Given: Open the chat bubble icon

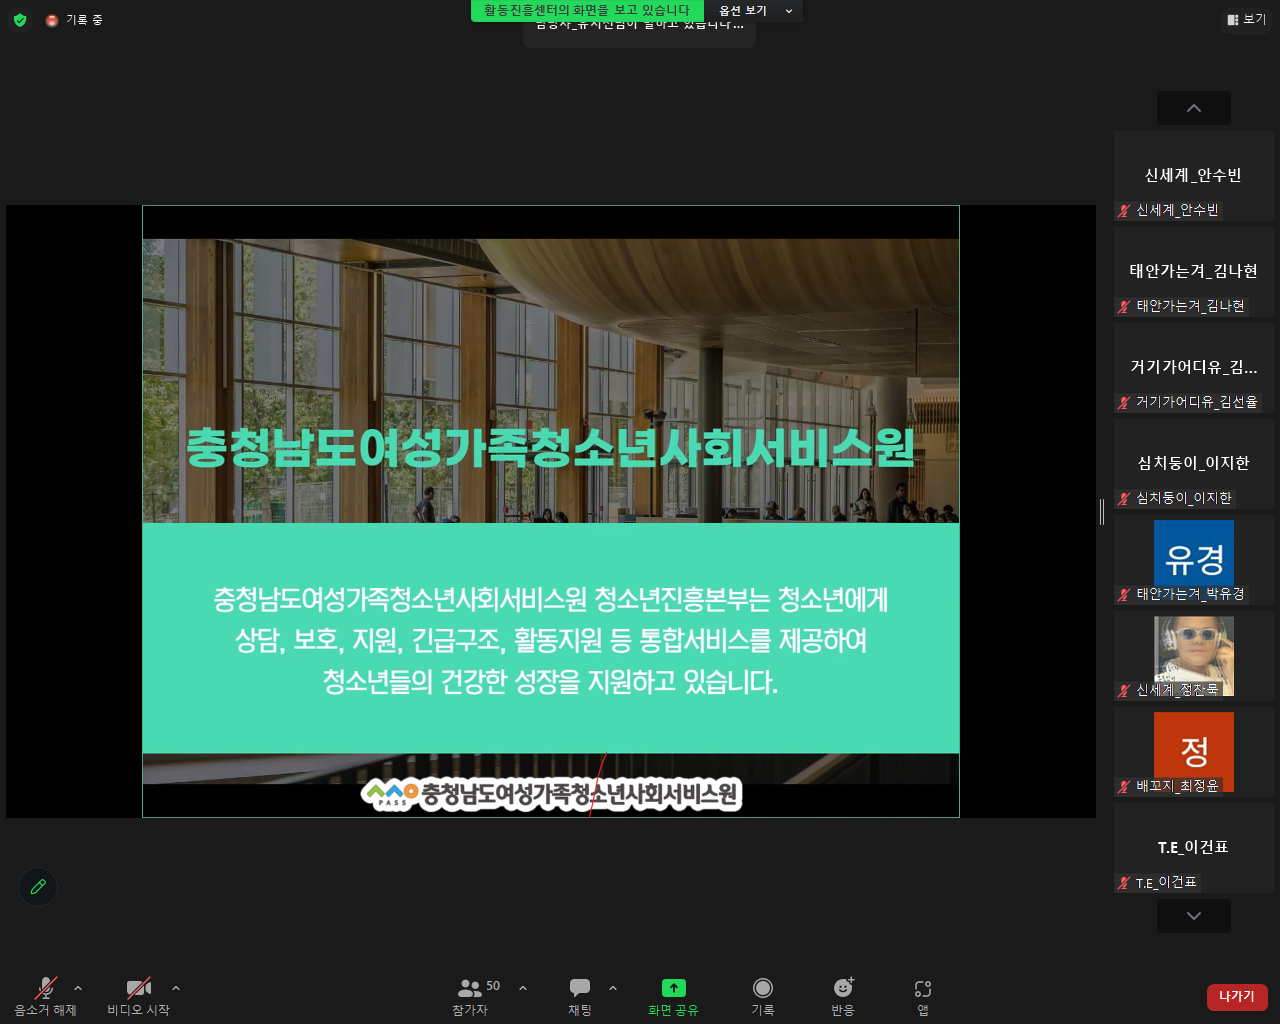Looking at the screenshot, I should coord(580,989).
